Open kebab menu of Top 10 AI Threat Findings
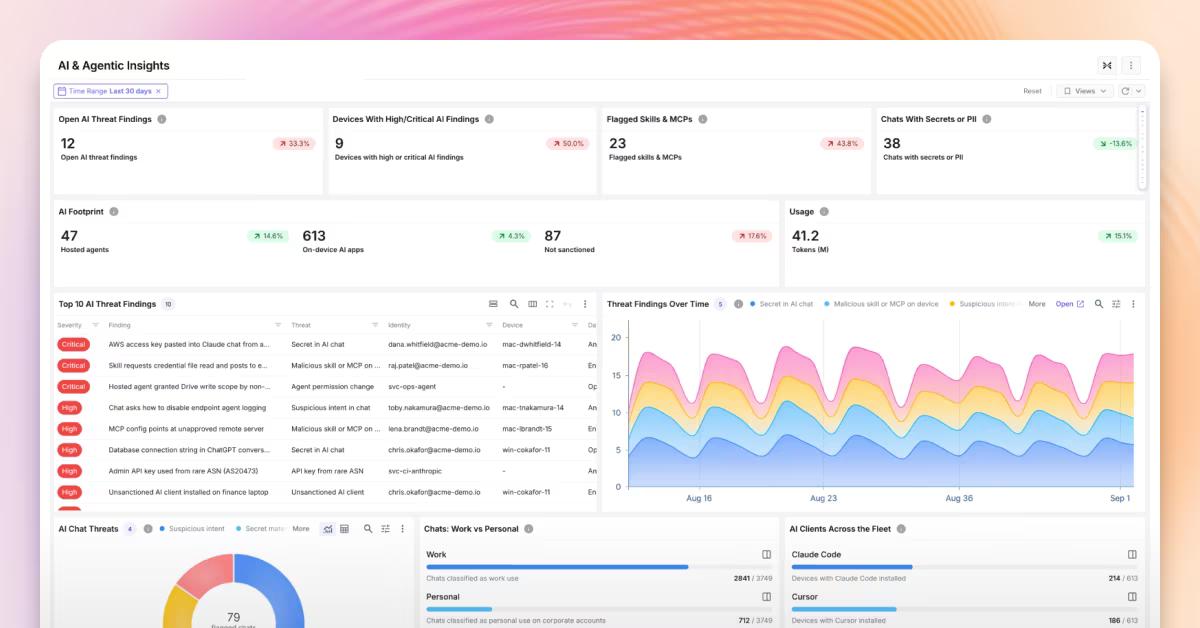The width and height of the screenshot is (1200, 628). tap(585, 304)
